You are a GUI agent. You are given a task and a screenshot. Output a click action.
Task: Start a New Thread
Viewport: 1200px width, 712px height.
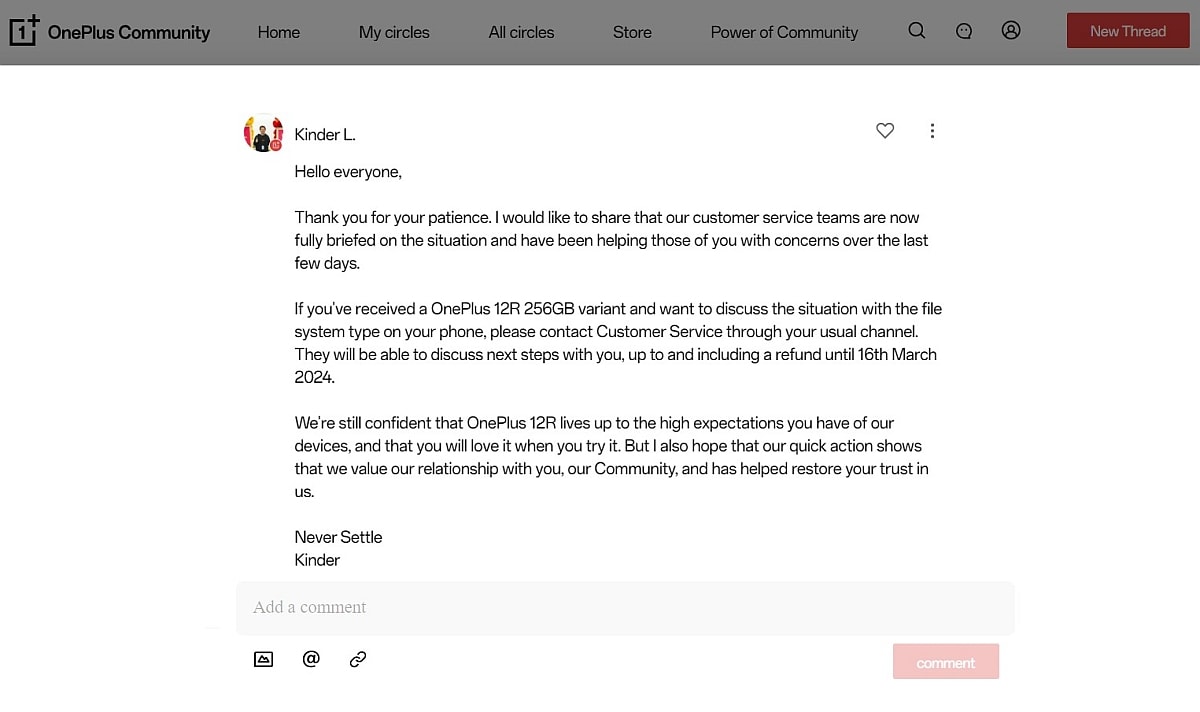click(x=1128, y=31)
